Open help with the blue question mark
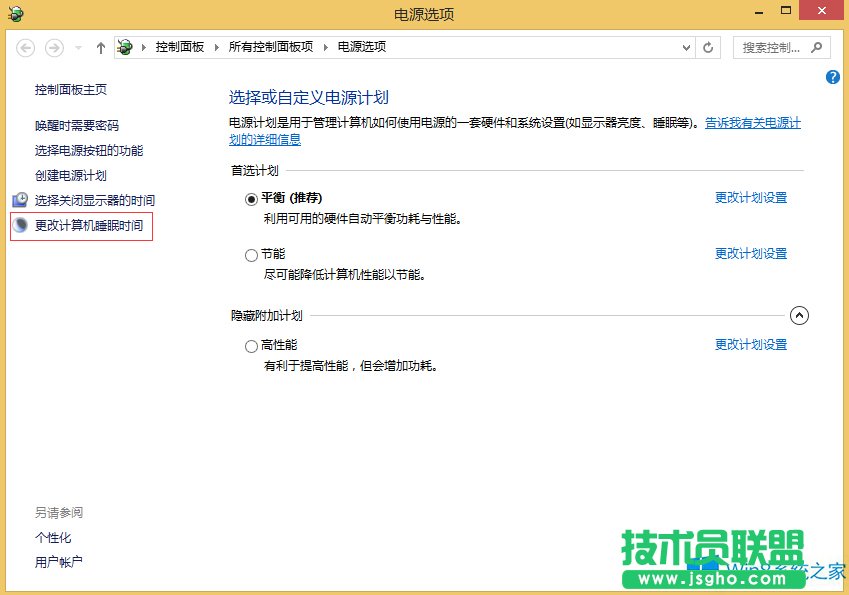Image resolution: width=849 pixels, height=595 pixels. pyautogui.click(x=833, y=77)
